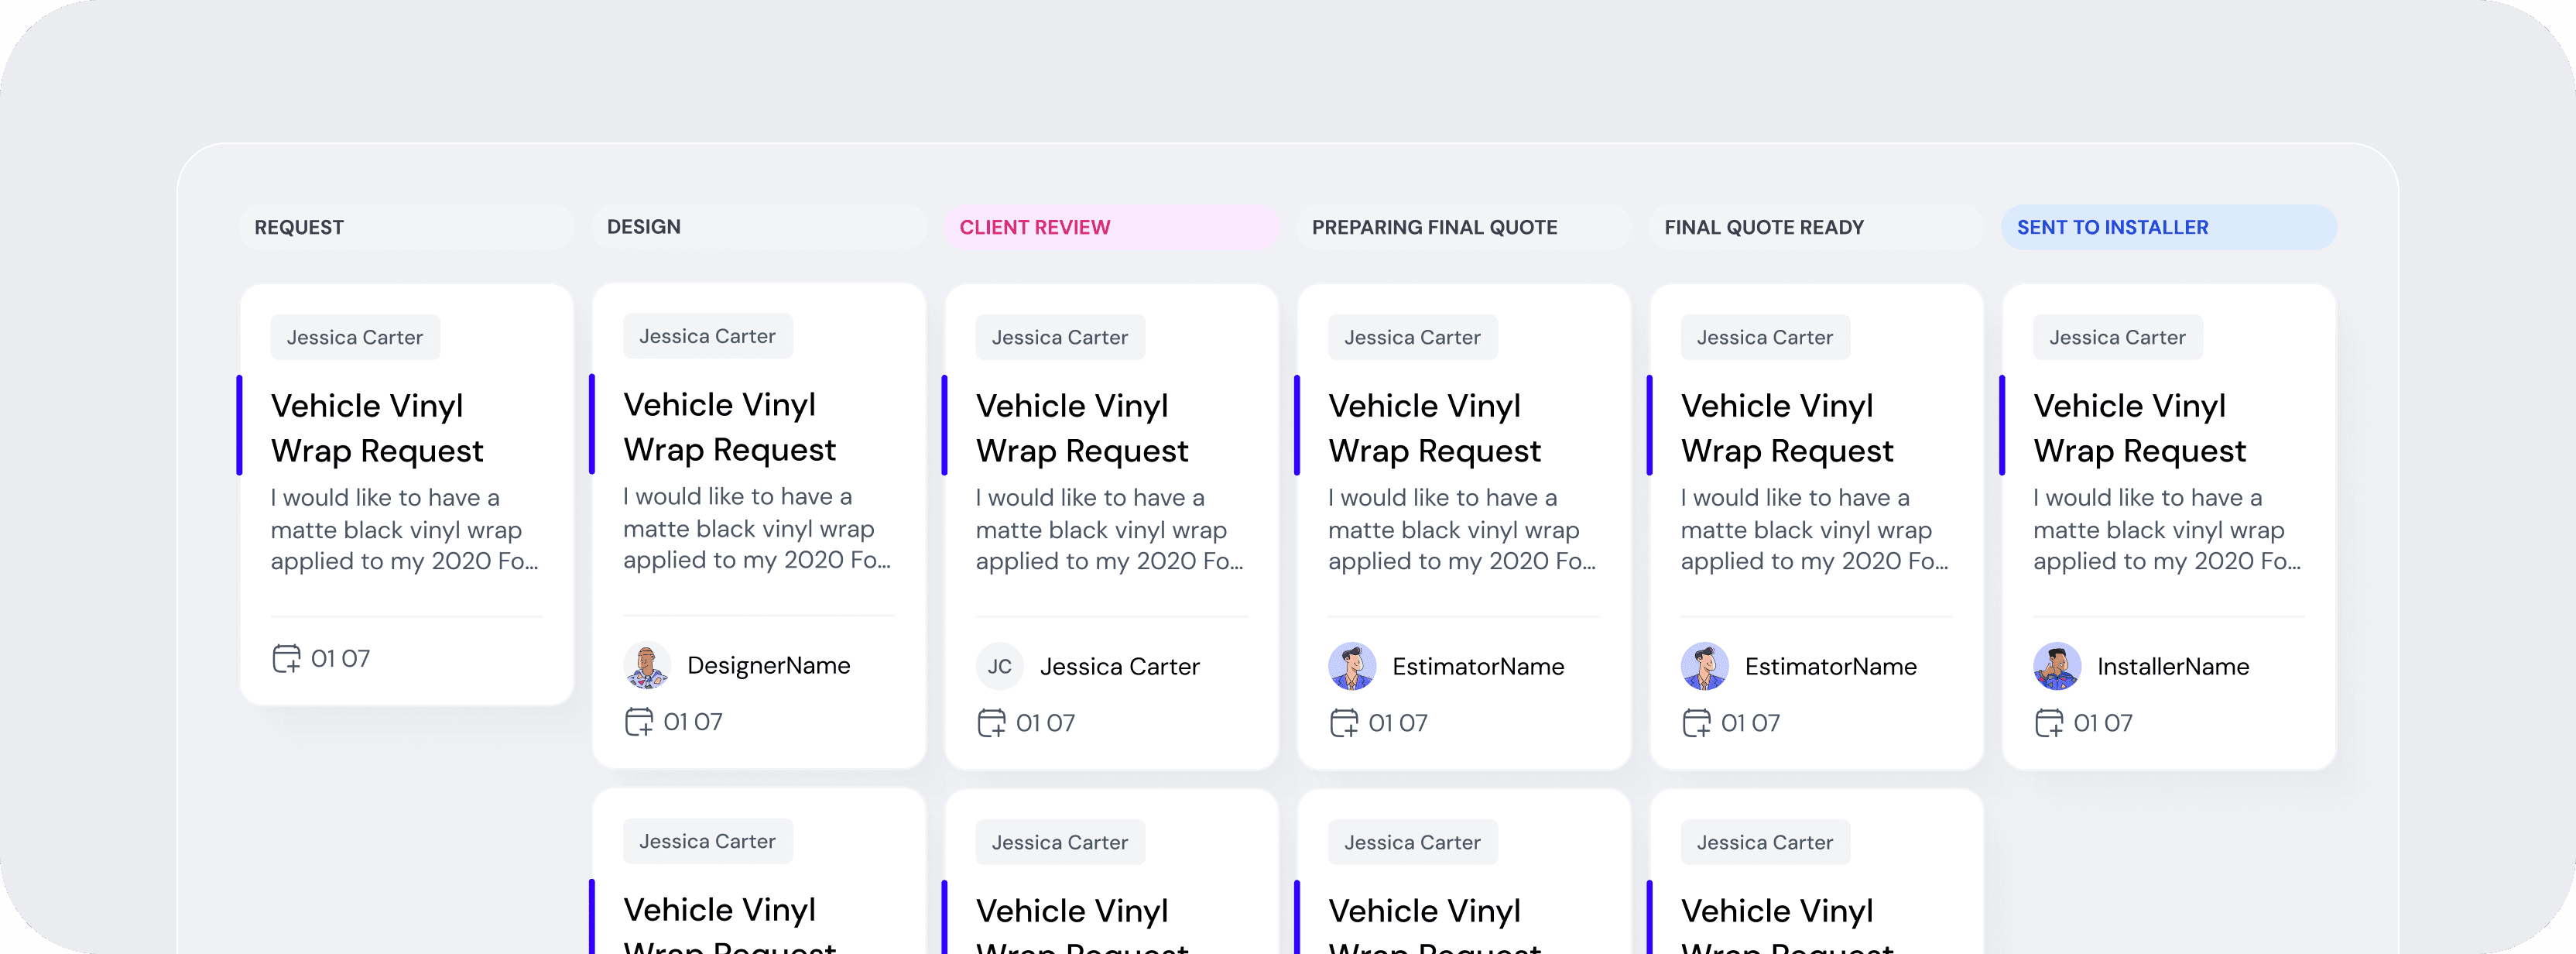
Task: Click JC initials avatar in Client Review
Action: [x=999, y=666]
